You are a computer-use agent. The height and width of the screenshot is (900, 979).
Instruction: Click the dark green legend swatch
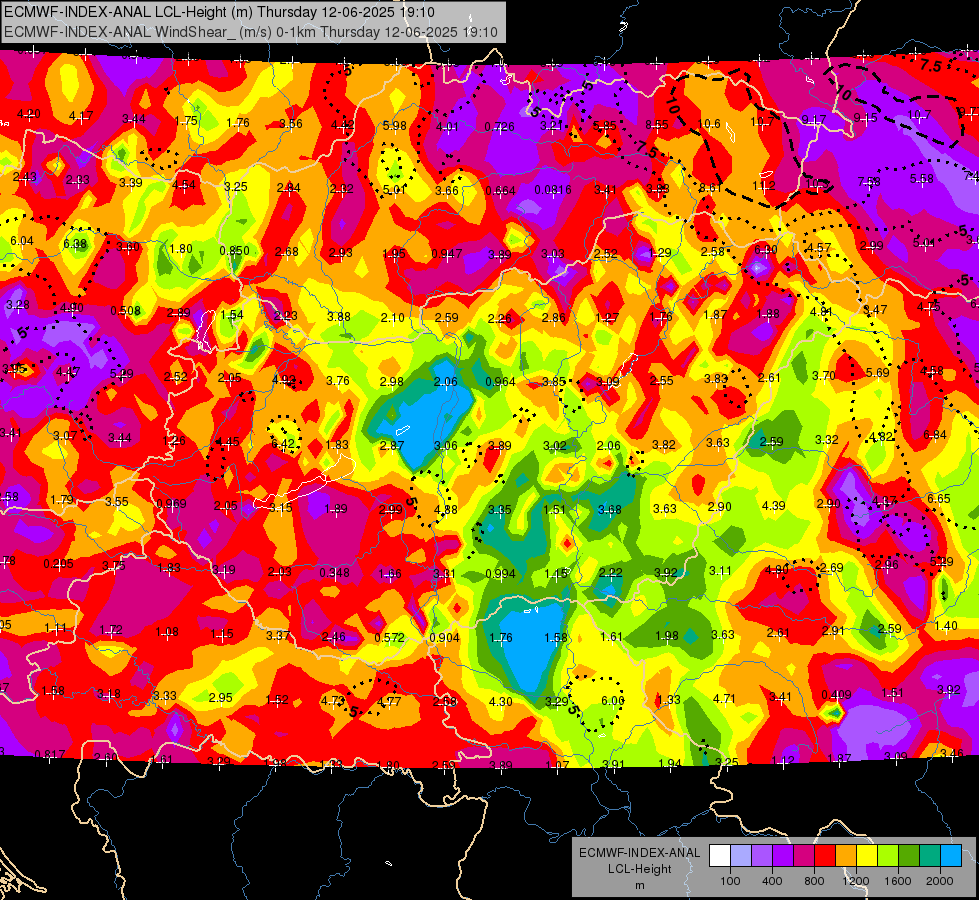(x=908, y=856)
